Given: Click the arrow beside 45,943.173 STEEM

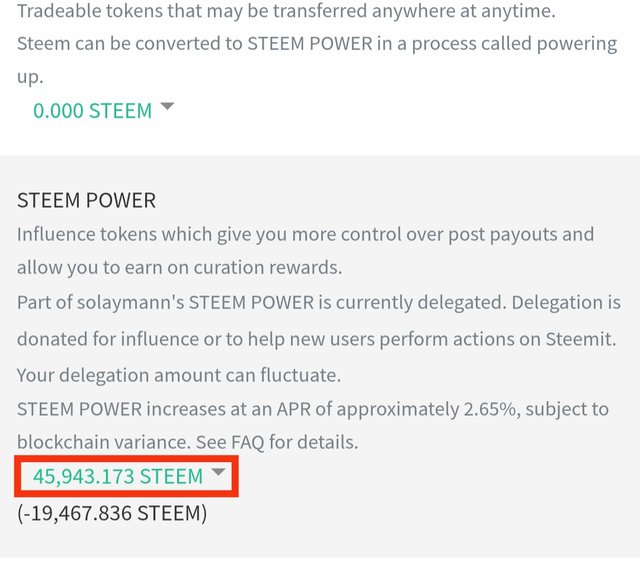Looking at the screenshot, I should [x=217, y=475].
